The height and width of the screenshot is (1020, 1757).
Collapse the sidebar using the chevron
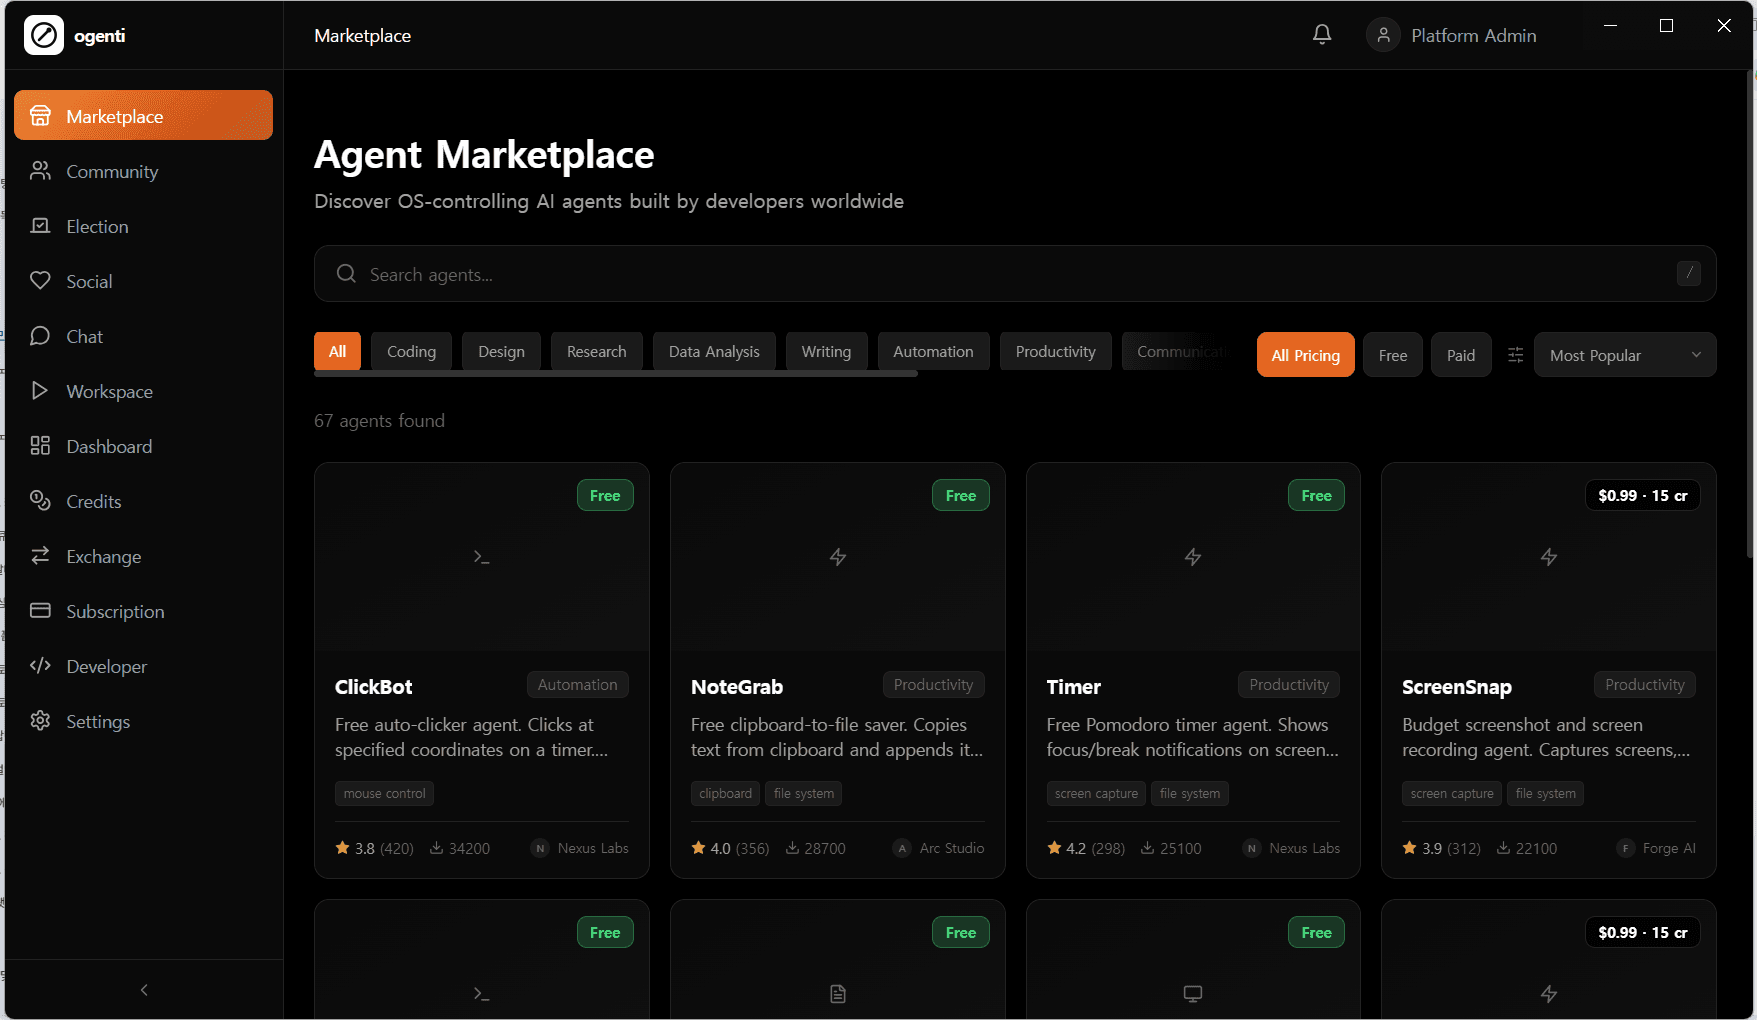tap(143, 989)
